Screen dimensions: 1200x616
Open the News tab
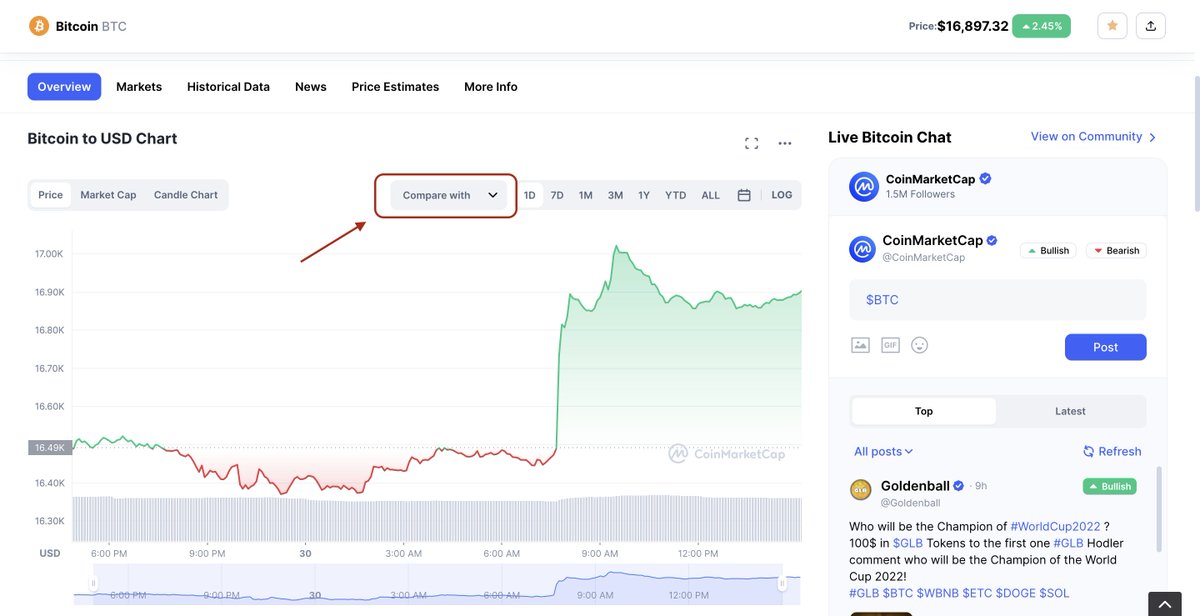pyautogui.click(x=311, y=87)
